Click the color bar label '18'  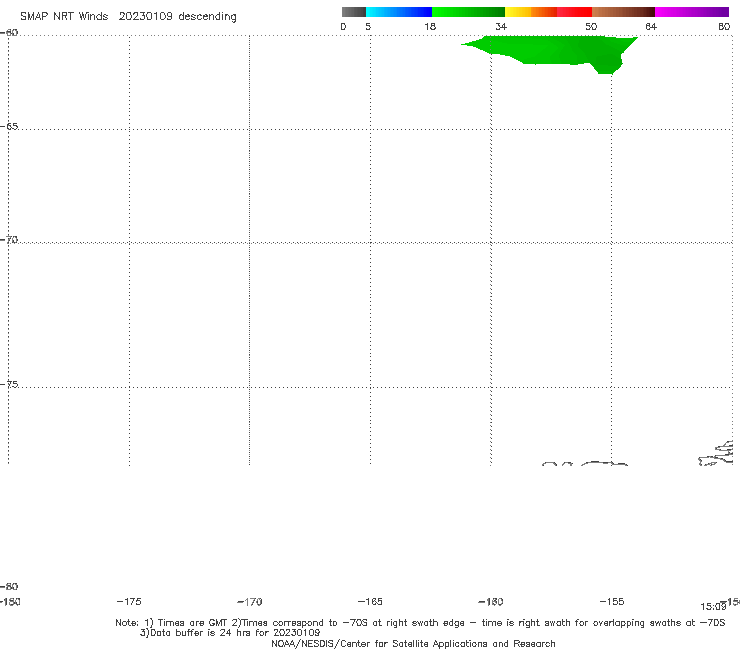coord(430,27)
